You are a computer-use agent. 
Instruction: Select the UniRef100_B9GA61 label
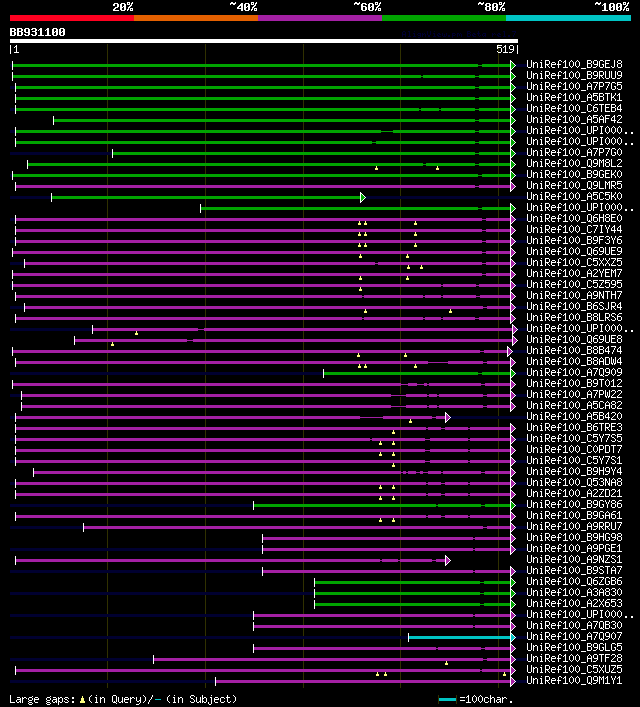574,515
